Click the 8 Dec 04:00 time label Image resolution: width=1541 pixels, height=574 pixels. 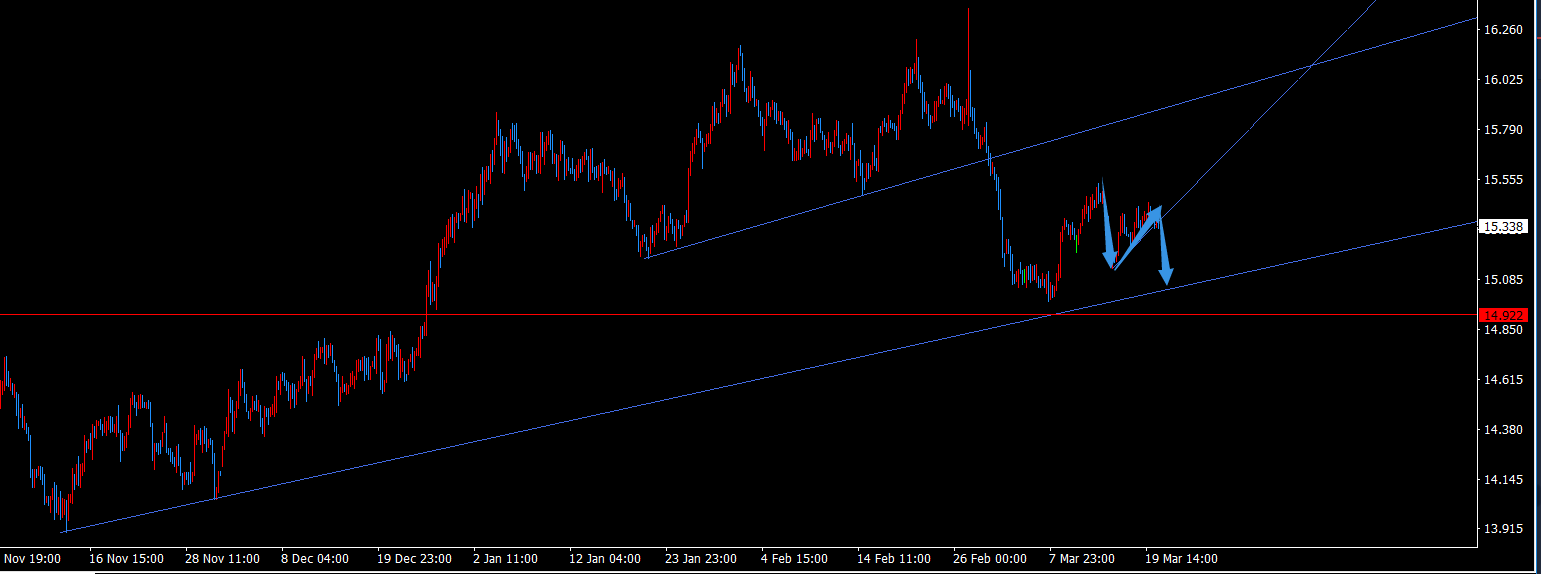315,559
